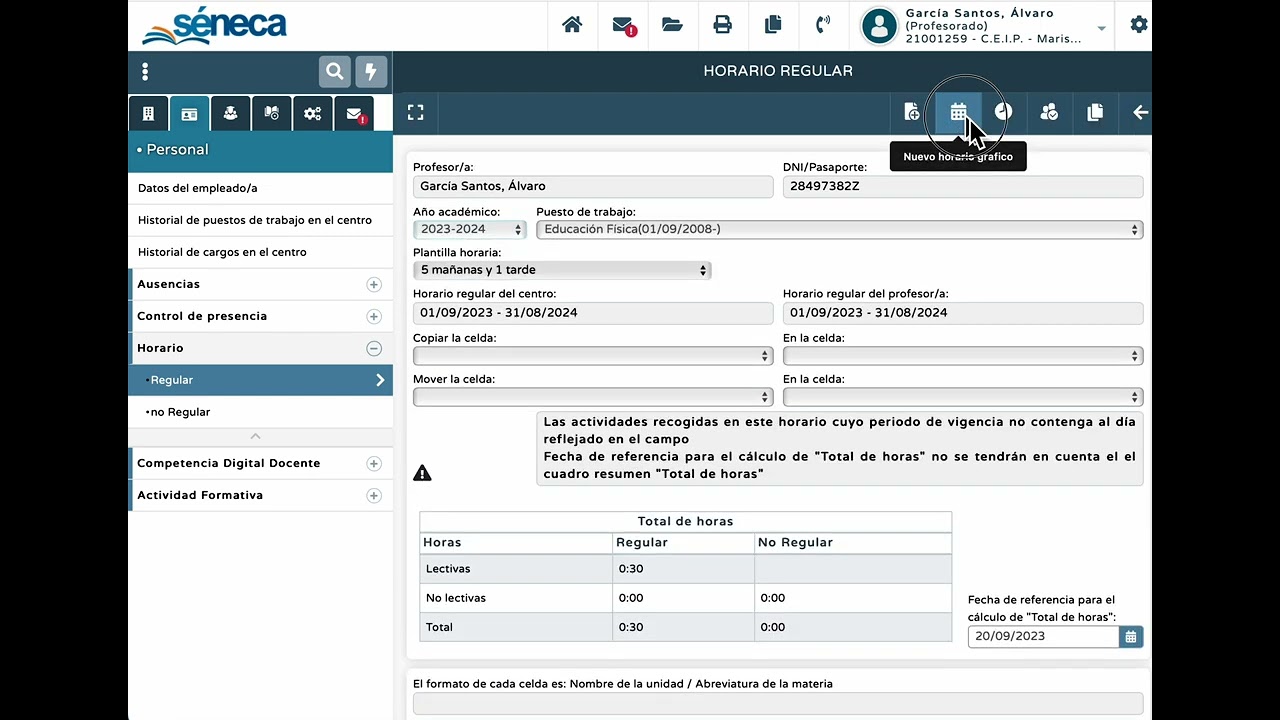
Task: Click the printer icon in header
Action: [722, 25]
